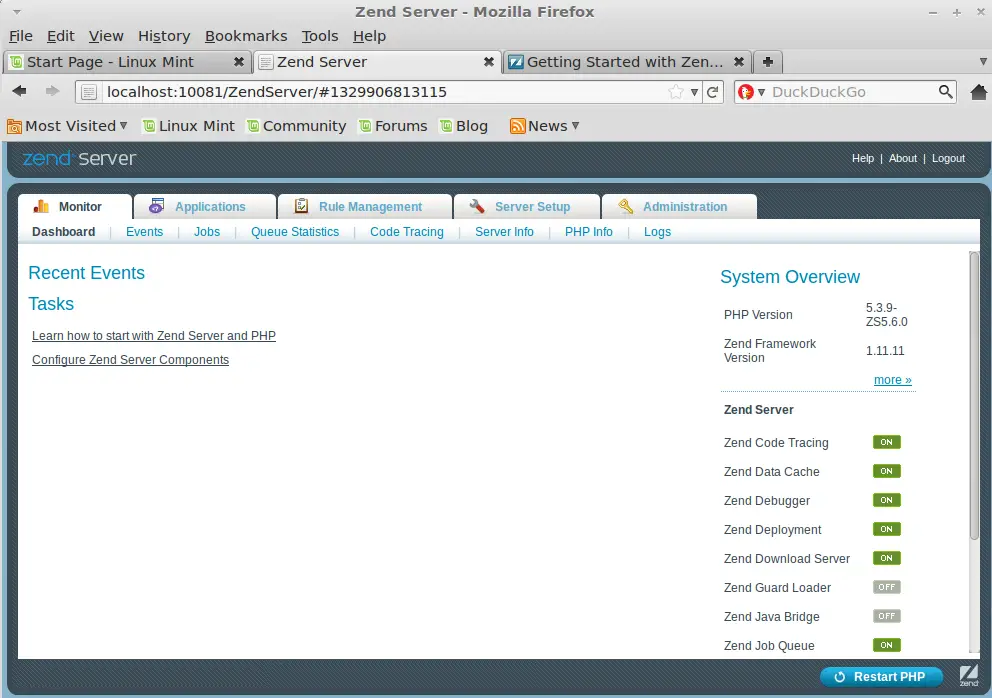Viewport: 992px width, 698px height.
Task: Open the Logs sub-tab
Action: coord(657,232)
